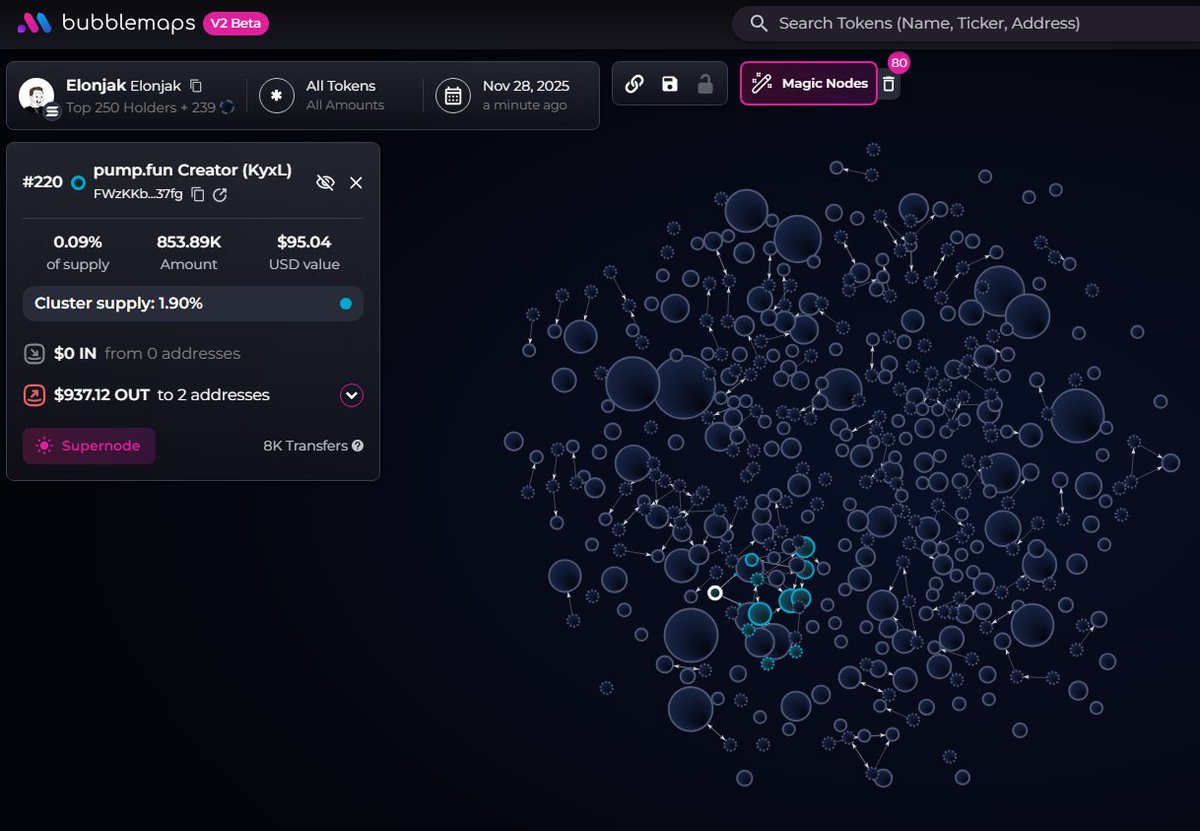Click the V2 Beta badge
This screenshot has width=1200, height=831.
235,23
